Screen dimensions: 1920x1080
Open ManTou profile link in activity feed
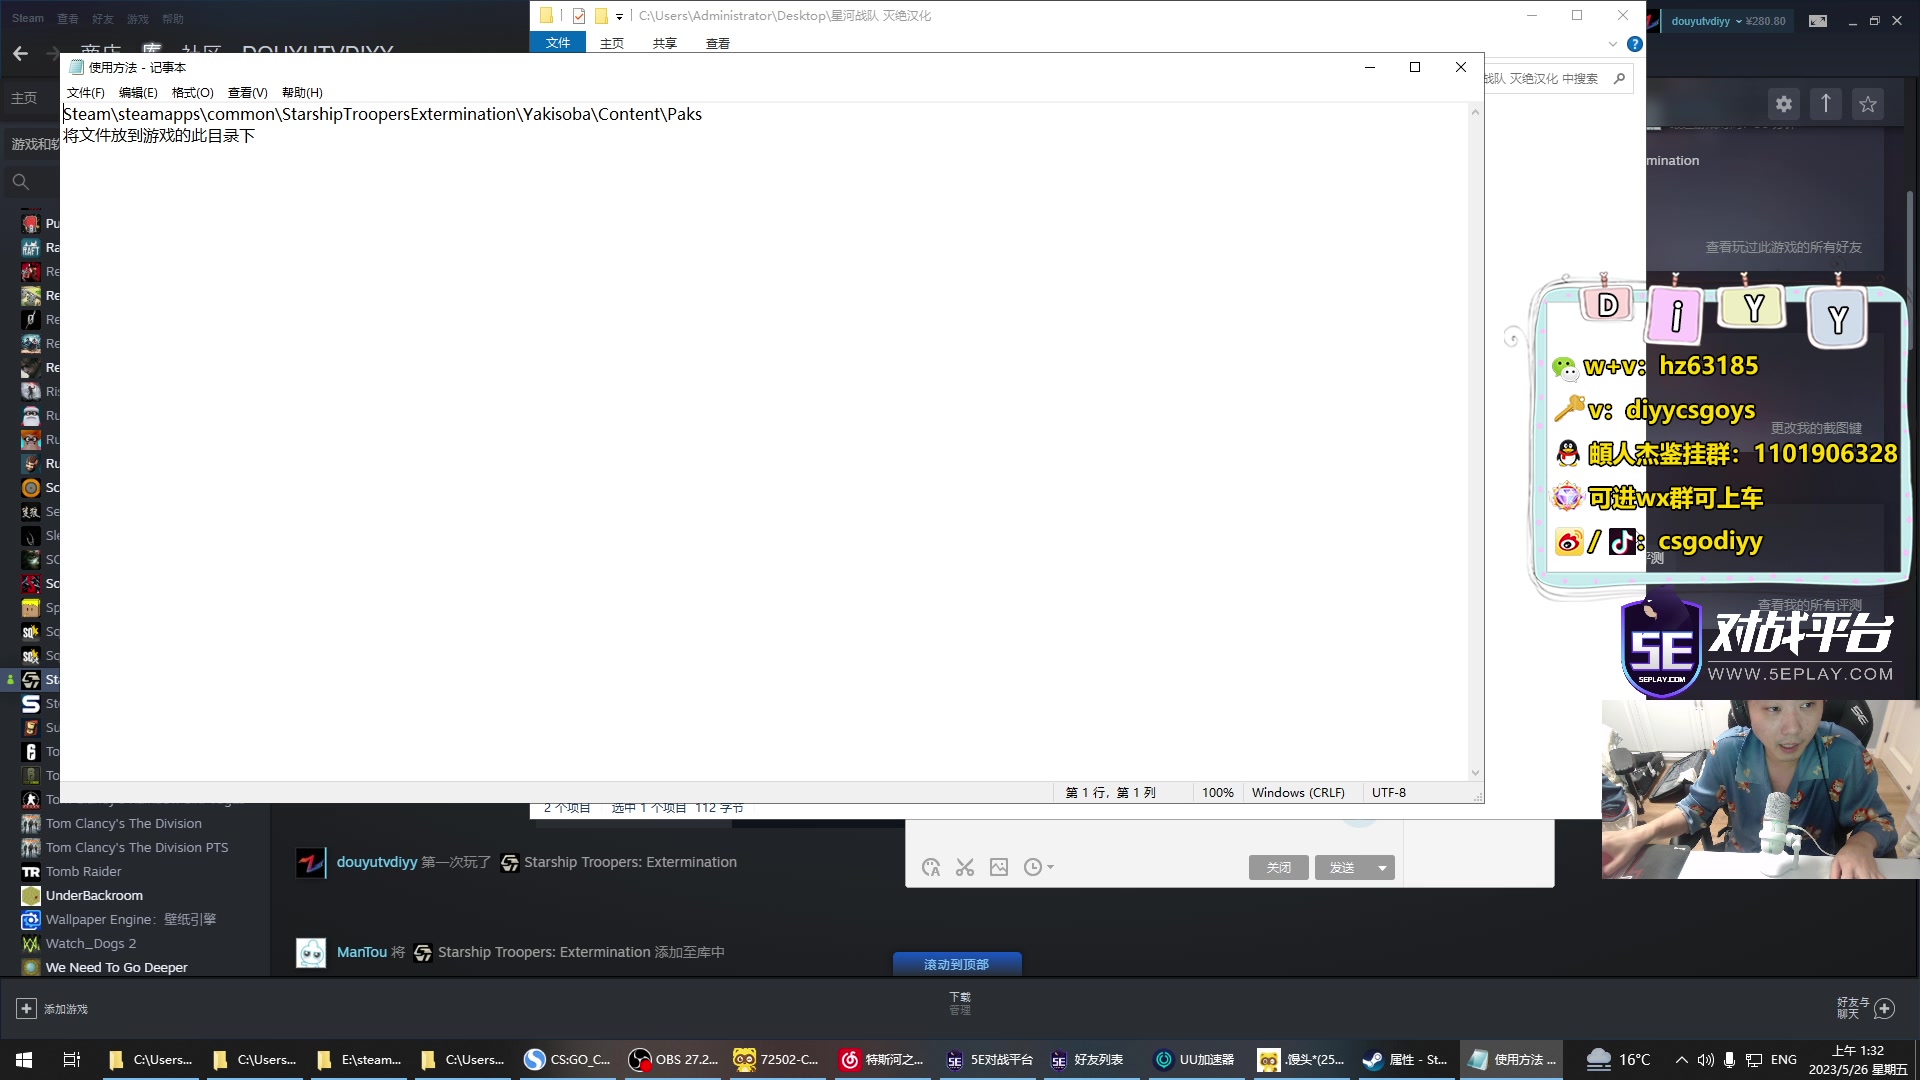[x=362, y=952]
